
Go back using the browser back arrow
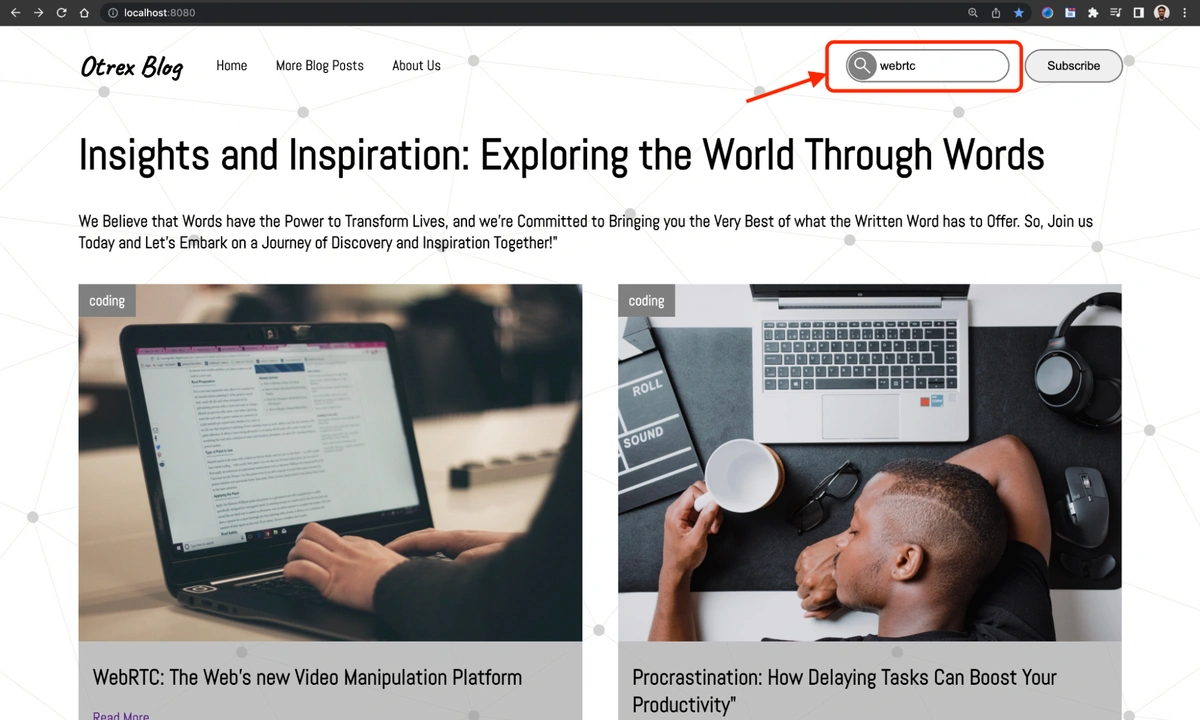[15, 13]
